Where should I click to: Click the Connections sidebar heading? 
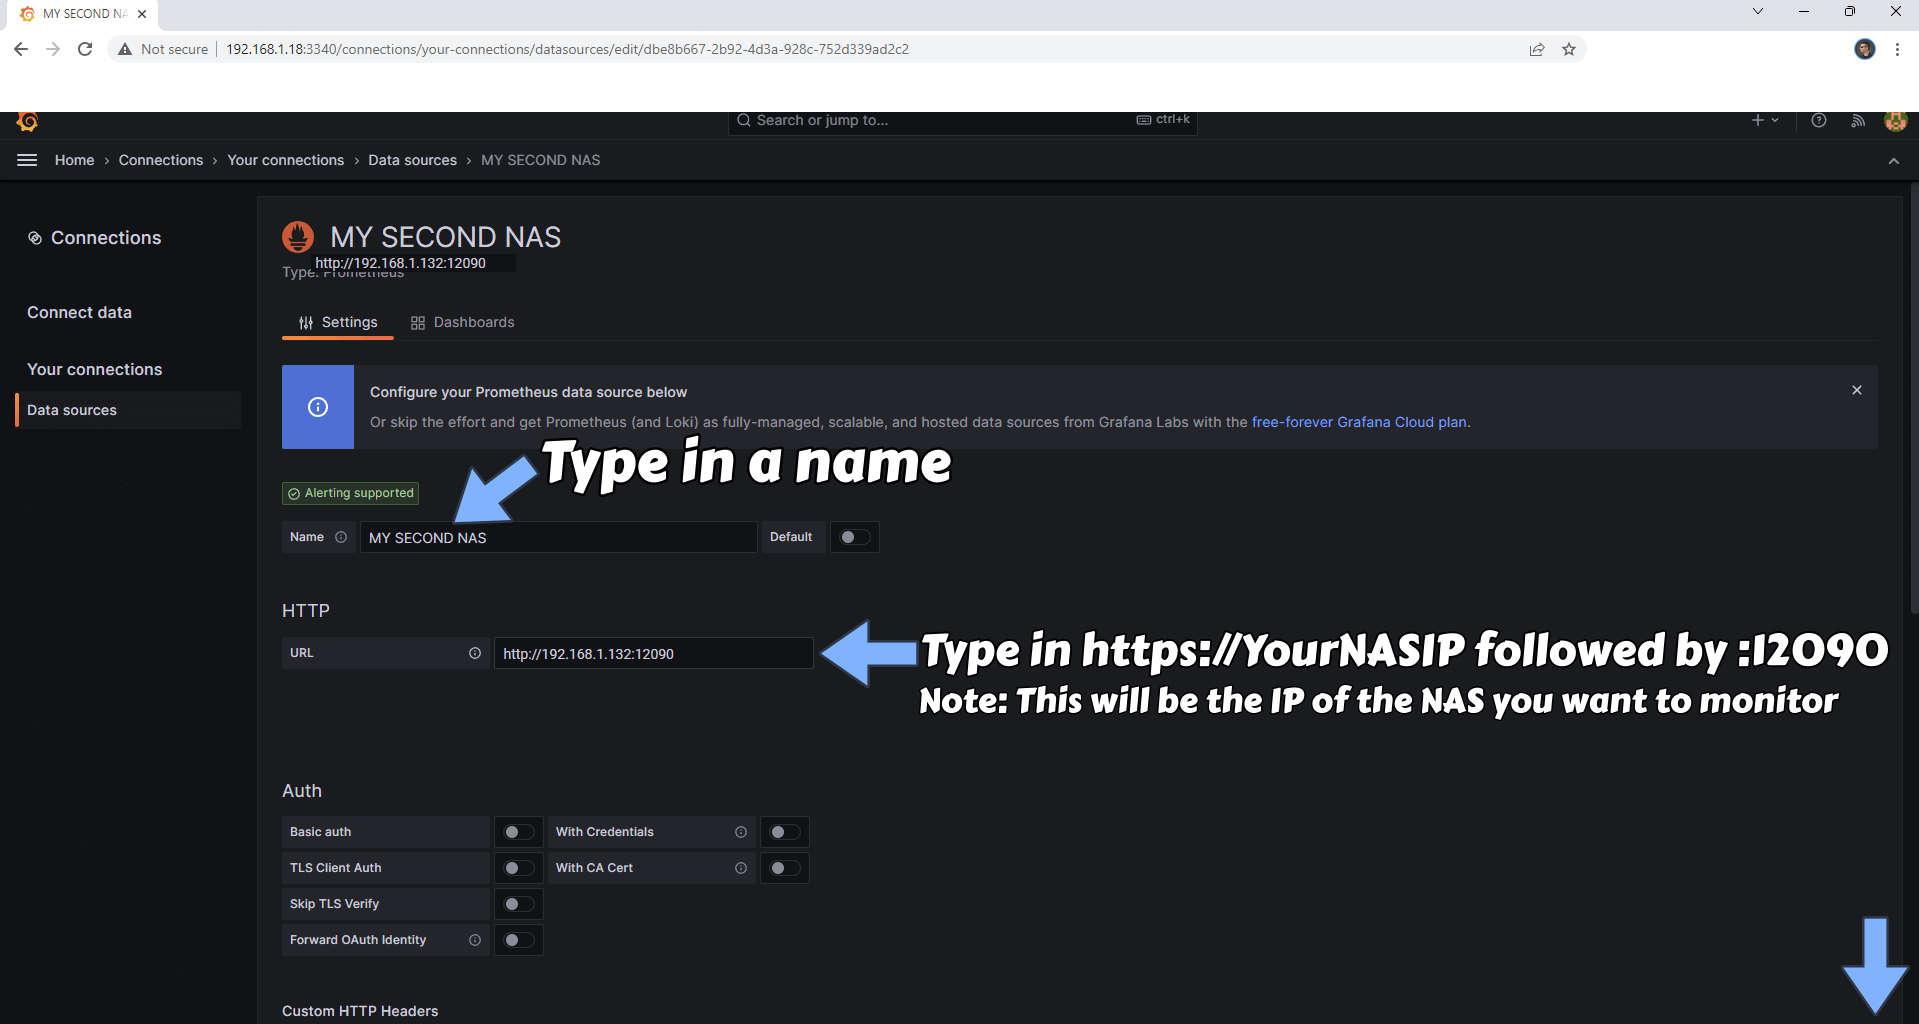(95, 238)
